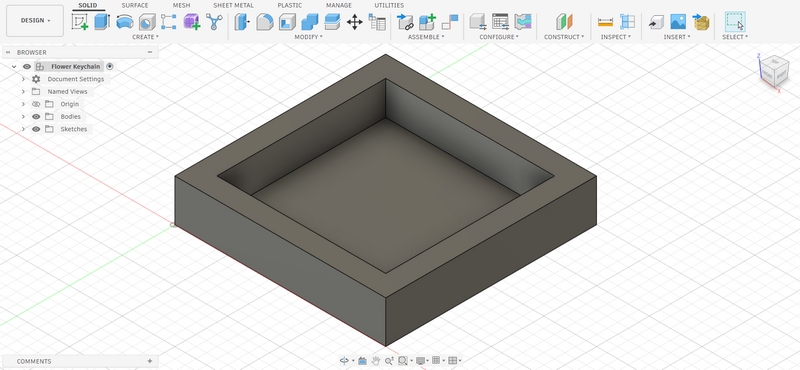This screenshot has height=370, width=800.
Task: Open the Design workspace dropdown
Action: point(35,21)
